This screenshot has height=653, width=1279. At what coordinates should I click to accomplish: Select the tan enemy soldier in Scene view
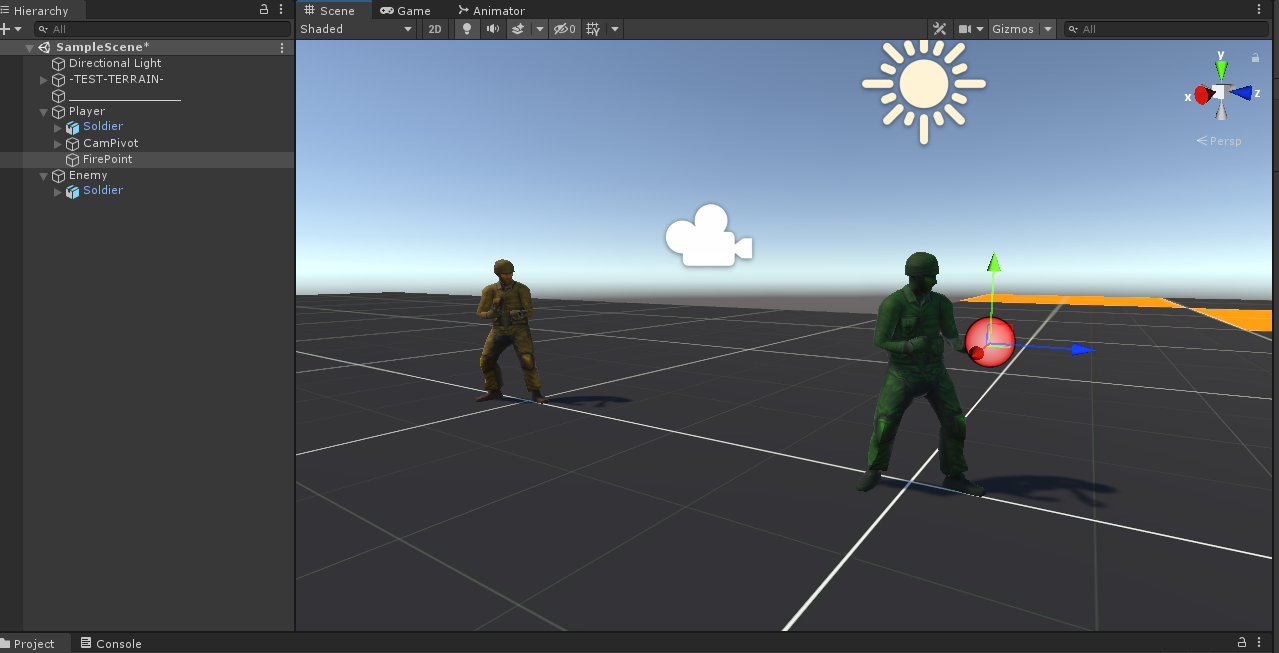click(x=510, y=330)
